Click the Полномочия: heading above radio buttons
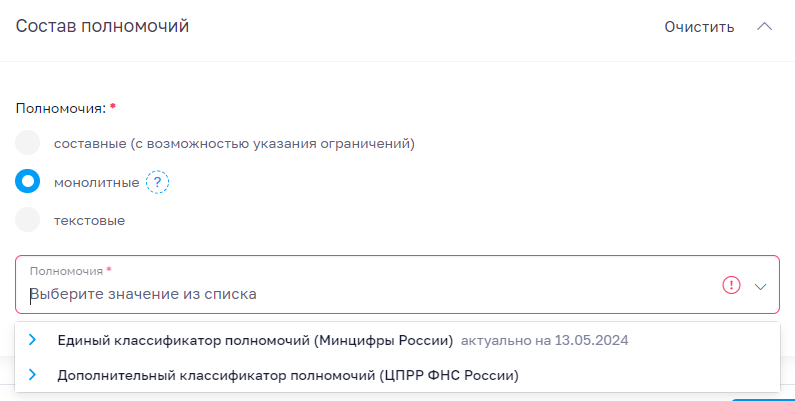The image size is (795, 401). point(61,108)
